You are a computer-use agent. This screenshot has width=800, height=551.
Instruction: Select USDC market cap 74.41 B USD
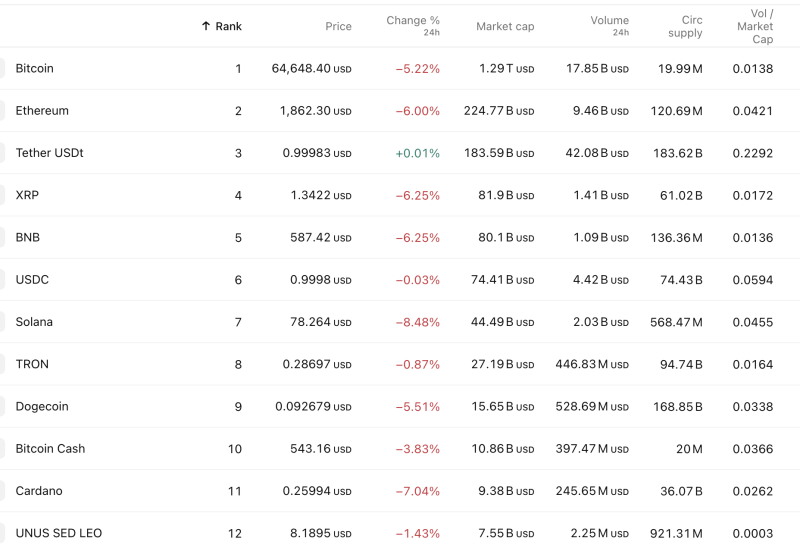coord(503,280)
